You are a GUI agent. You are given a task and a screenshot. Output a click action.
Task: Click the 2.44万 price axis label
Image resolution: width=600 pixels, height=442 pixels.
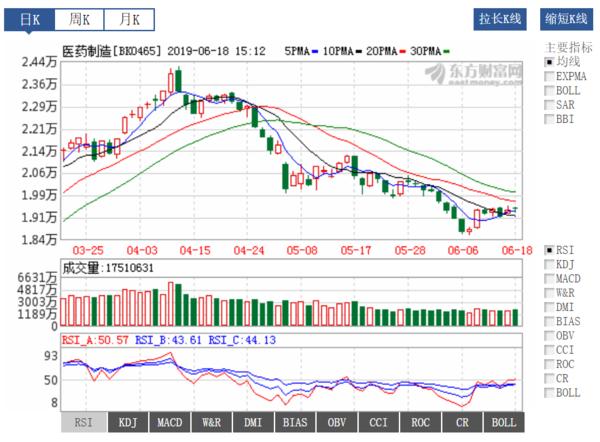[x=39, y=62]
